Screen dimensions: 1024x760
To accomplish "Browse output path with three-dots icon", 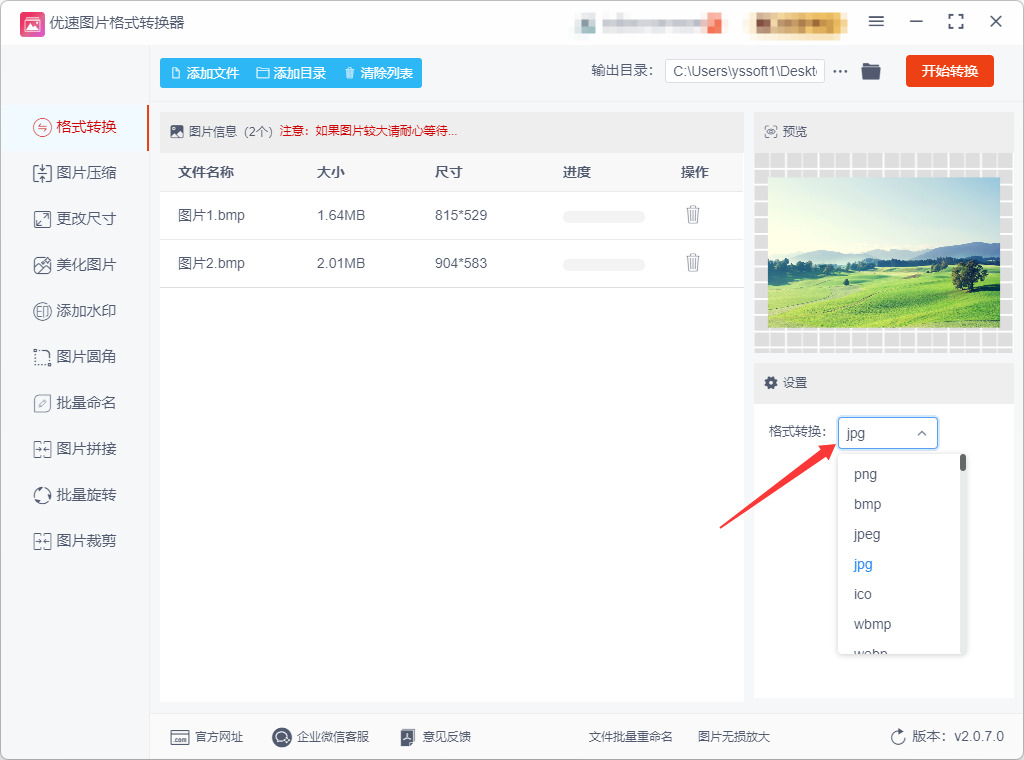I will pyautogui.click(x=840, y=71).
